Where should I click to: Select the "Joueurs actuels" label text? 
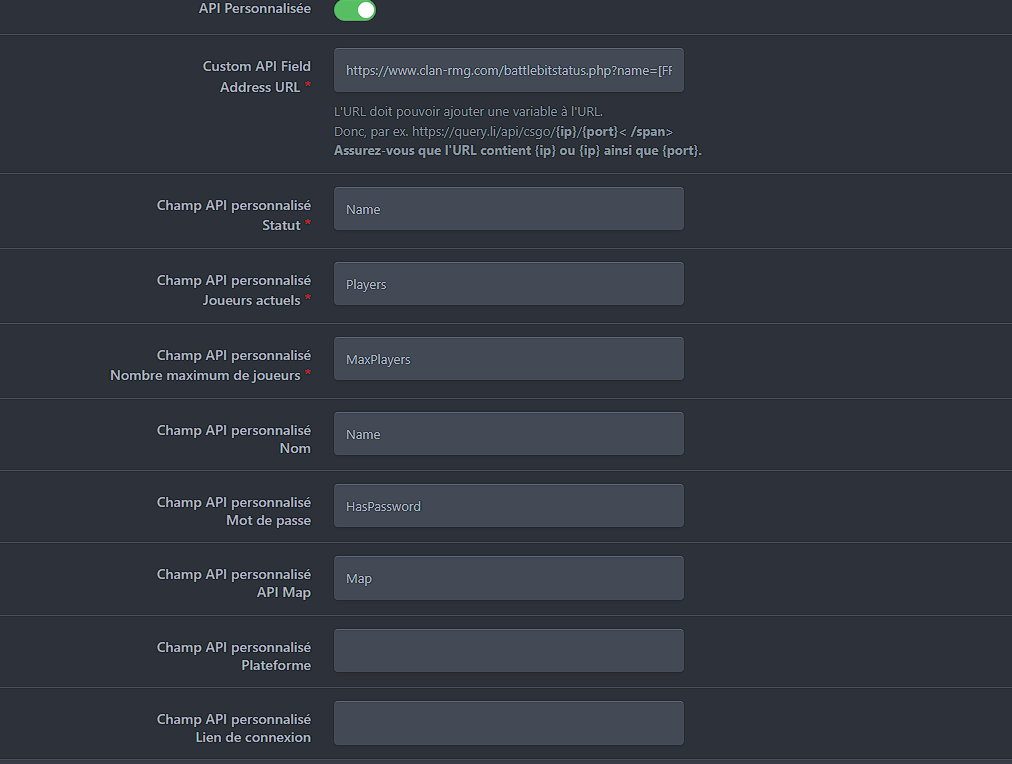pyautogui.click(x=251, y=300)
